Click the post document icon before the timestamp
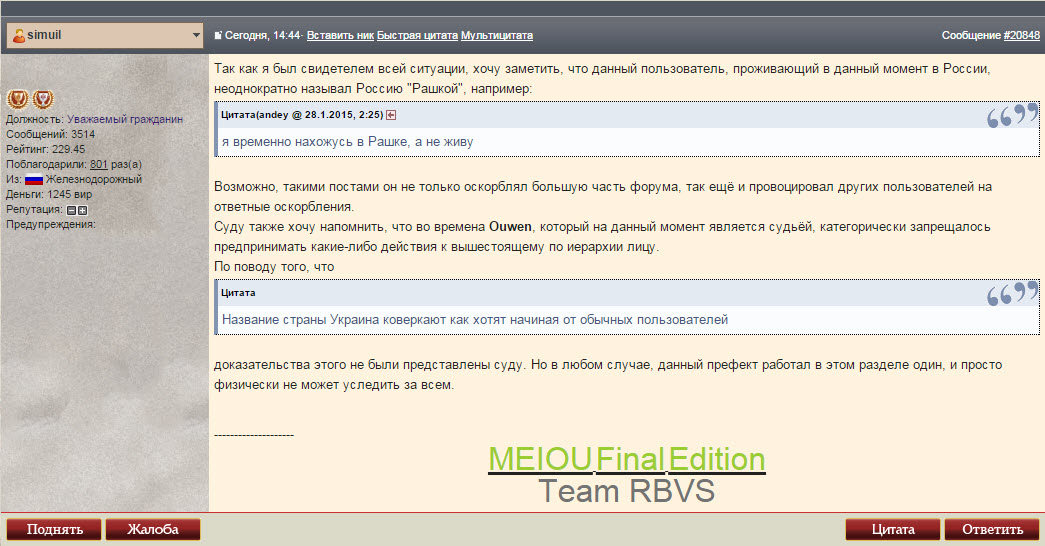The image size is (1045, 546). [x=218, y=35]
